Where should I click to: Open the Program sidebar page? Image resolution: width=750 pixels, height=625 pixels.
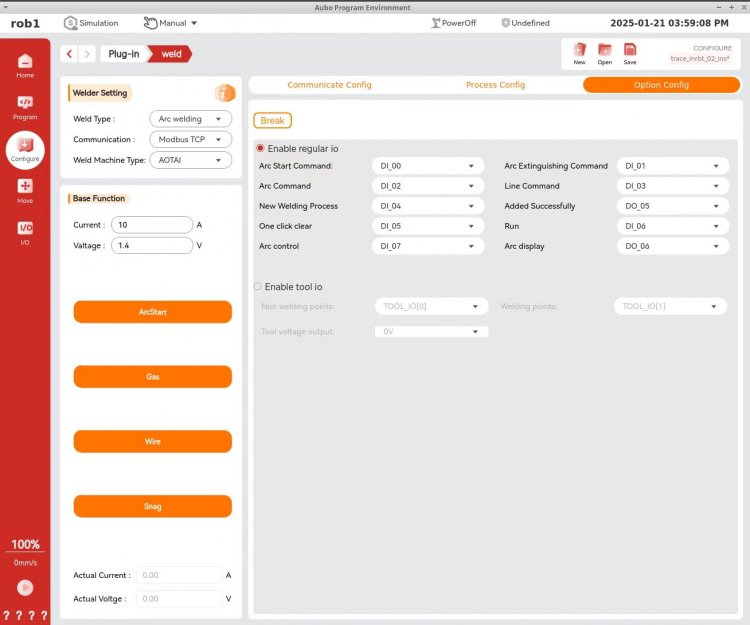25,108
